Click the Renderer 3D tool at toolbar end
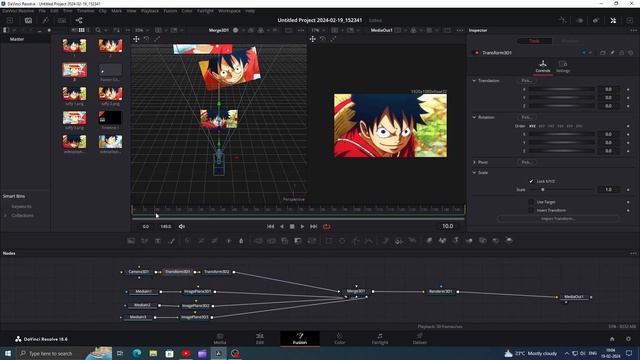This screenshot has height=360, width=640. click(509, 241)
